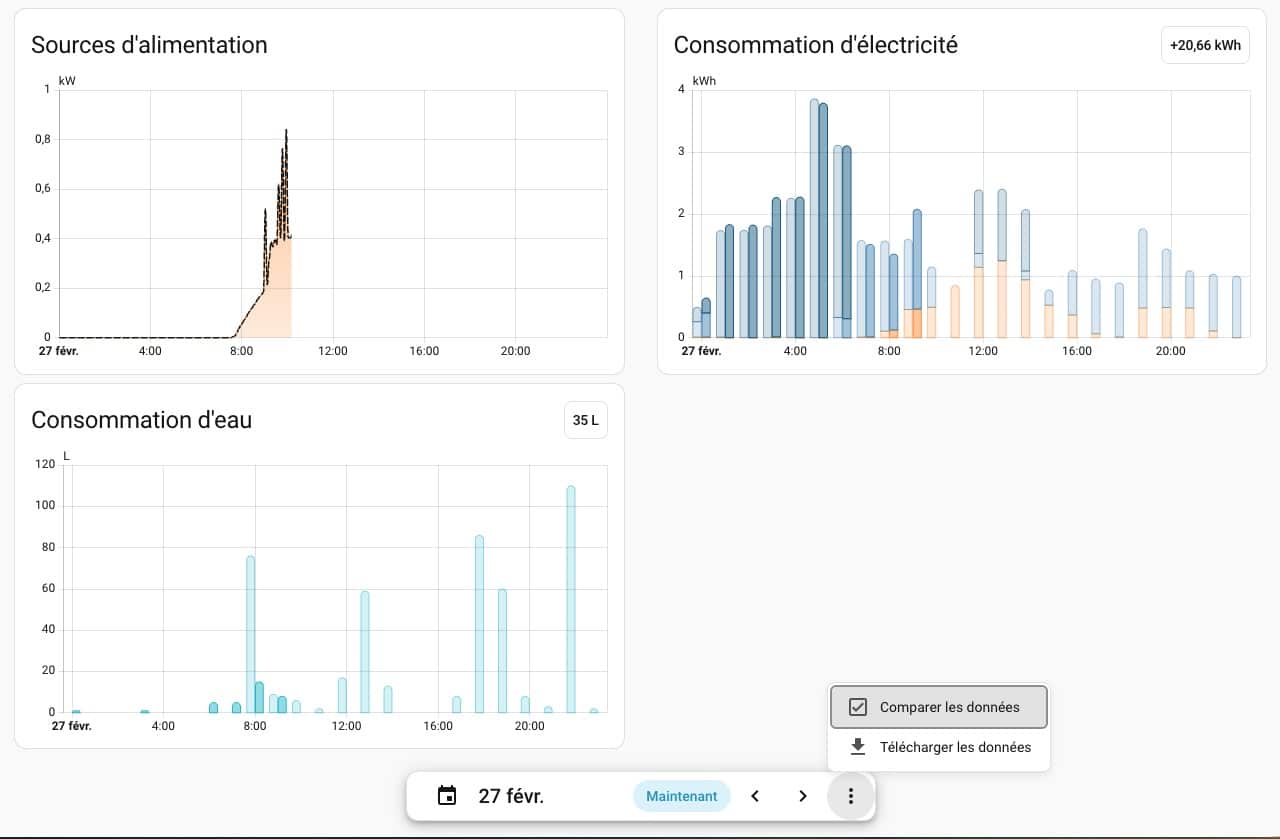Viewport: 1280px width, 839px height.
Task: Click the +20,66 kWh comparison badge
Action: tap(1204, 45)
